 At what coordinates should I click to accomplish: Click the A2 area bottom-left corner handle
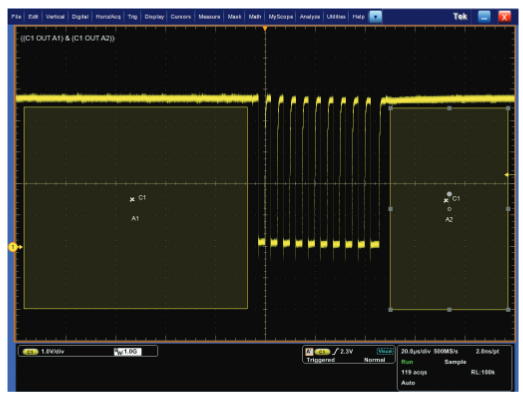pyautogui.click(x=391, y=310)
